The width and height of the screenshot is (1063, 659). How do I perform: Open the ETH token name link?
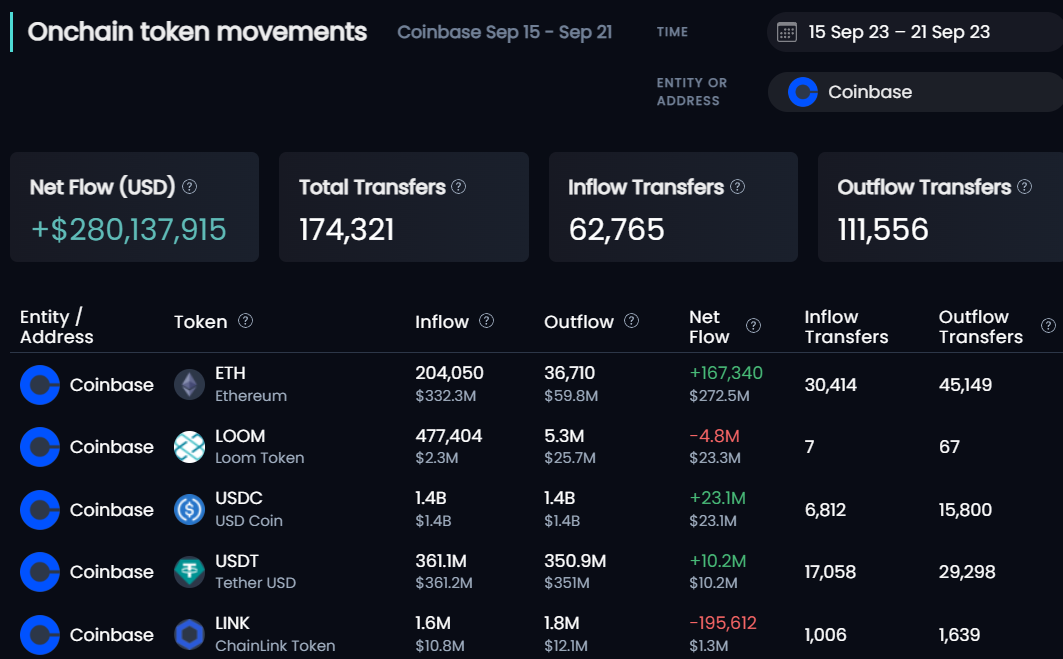coord(230,374)
